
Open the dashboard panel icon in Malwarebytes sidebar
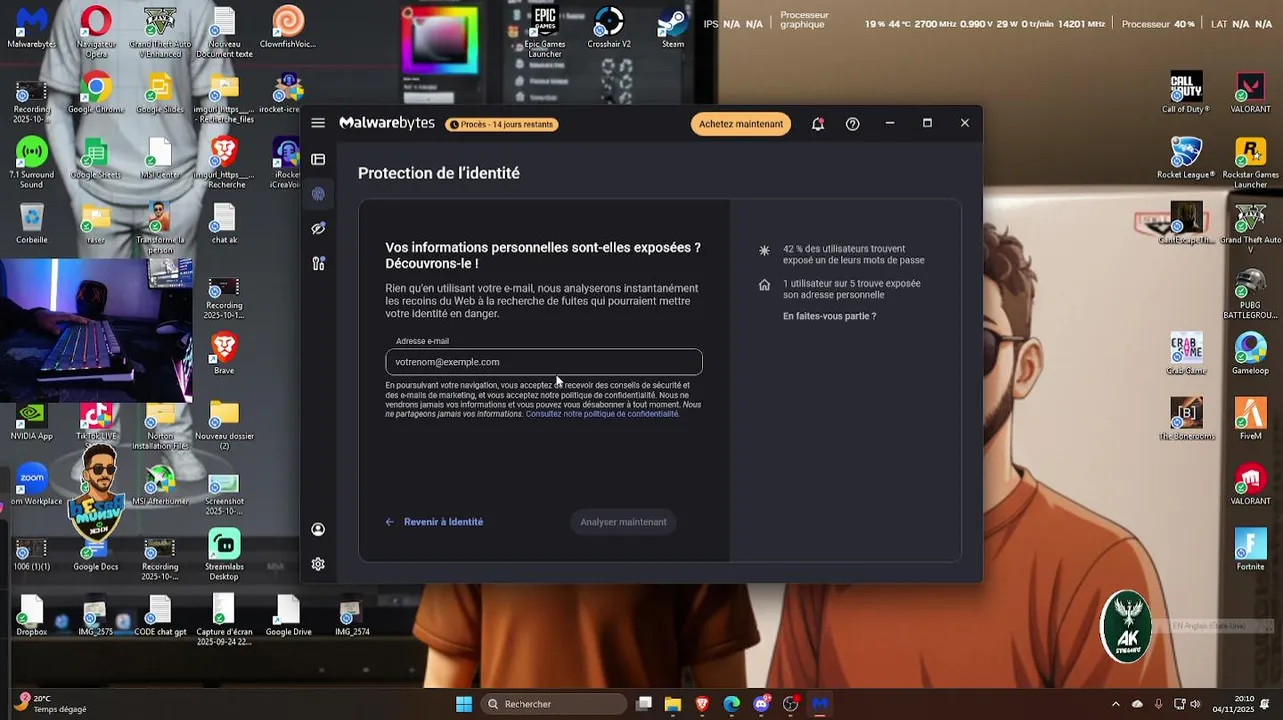click(x=318, y=159)
